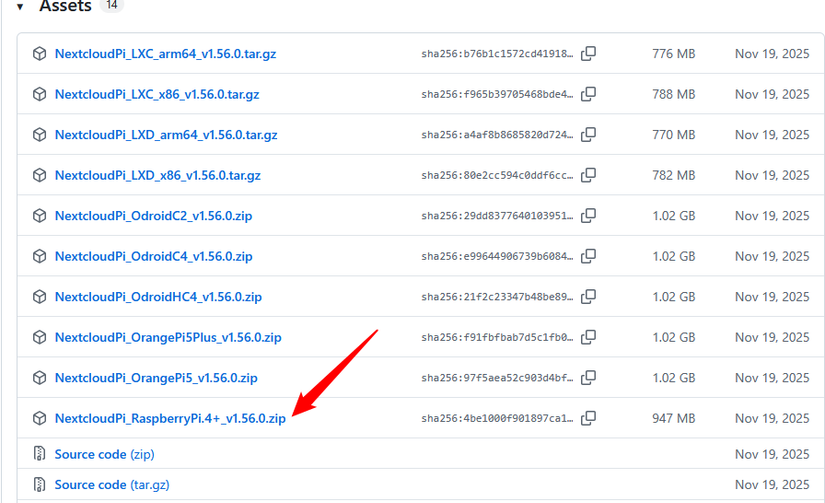Viewport: 825px width, 503px height.
Task: Click the 782 MB file size
Action: coord(673,175)
